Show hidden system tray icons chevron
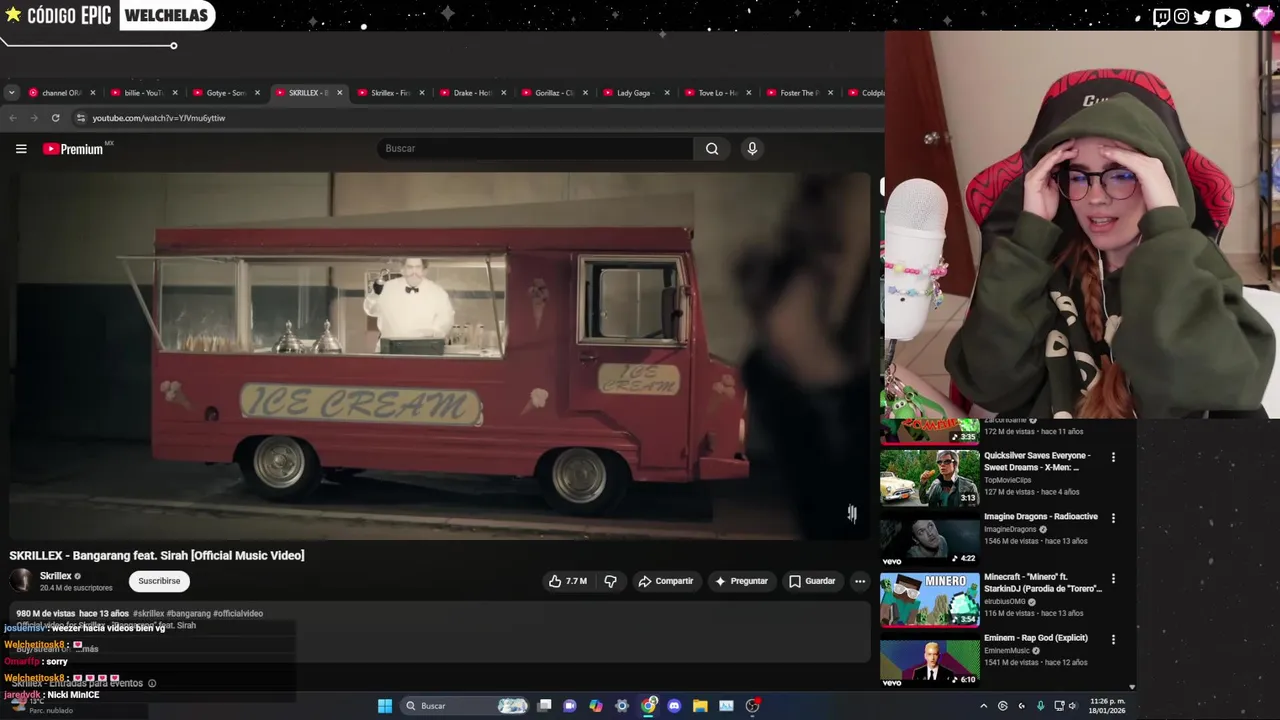 pyautogui.click(x=983, y=706)
